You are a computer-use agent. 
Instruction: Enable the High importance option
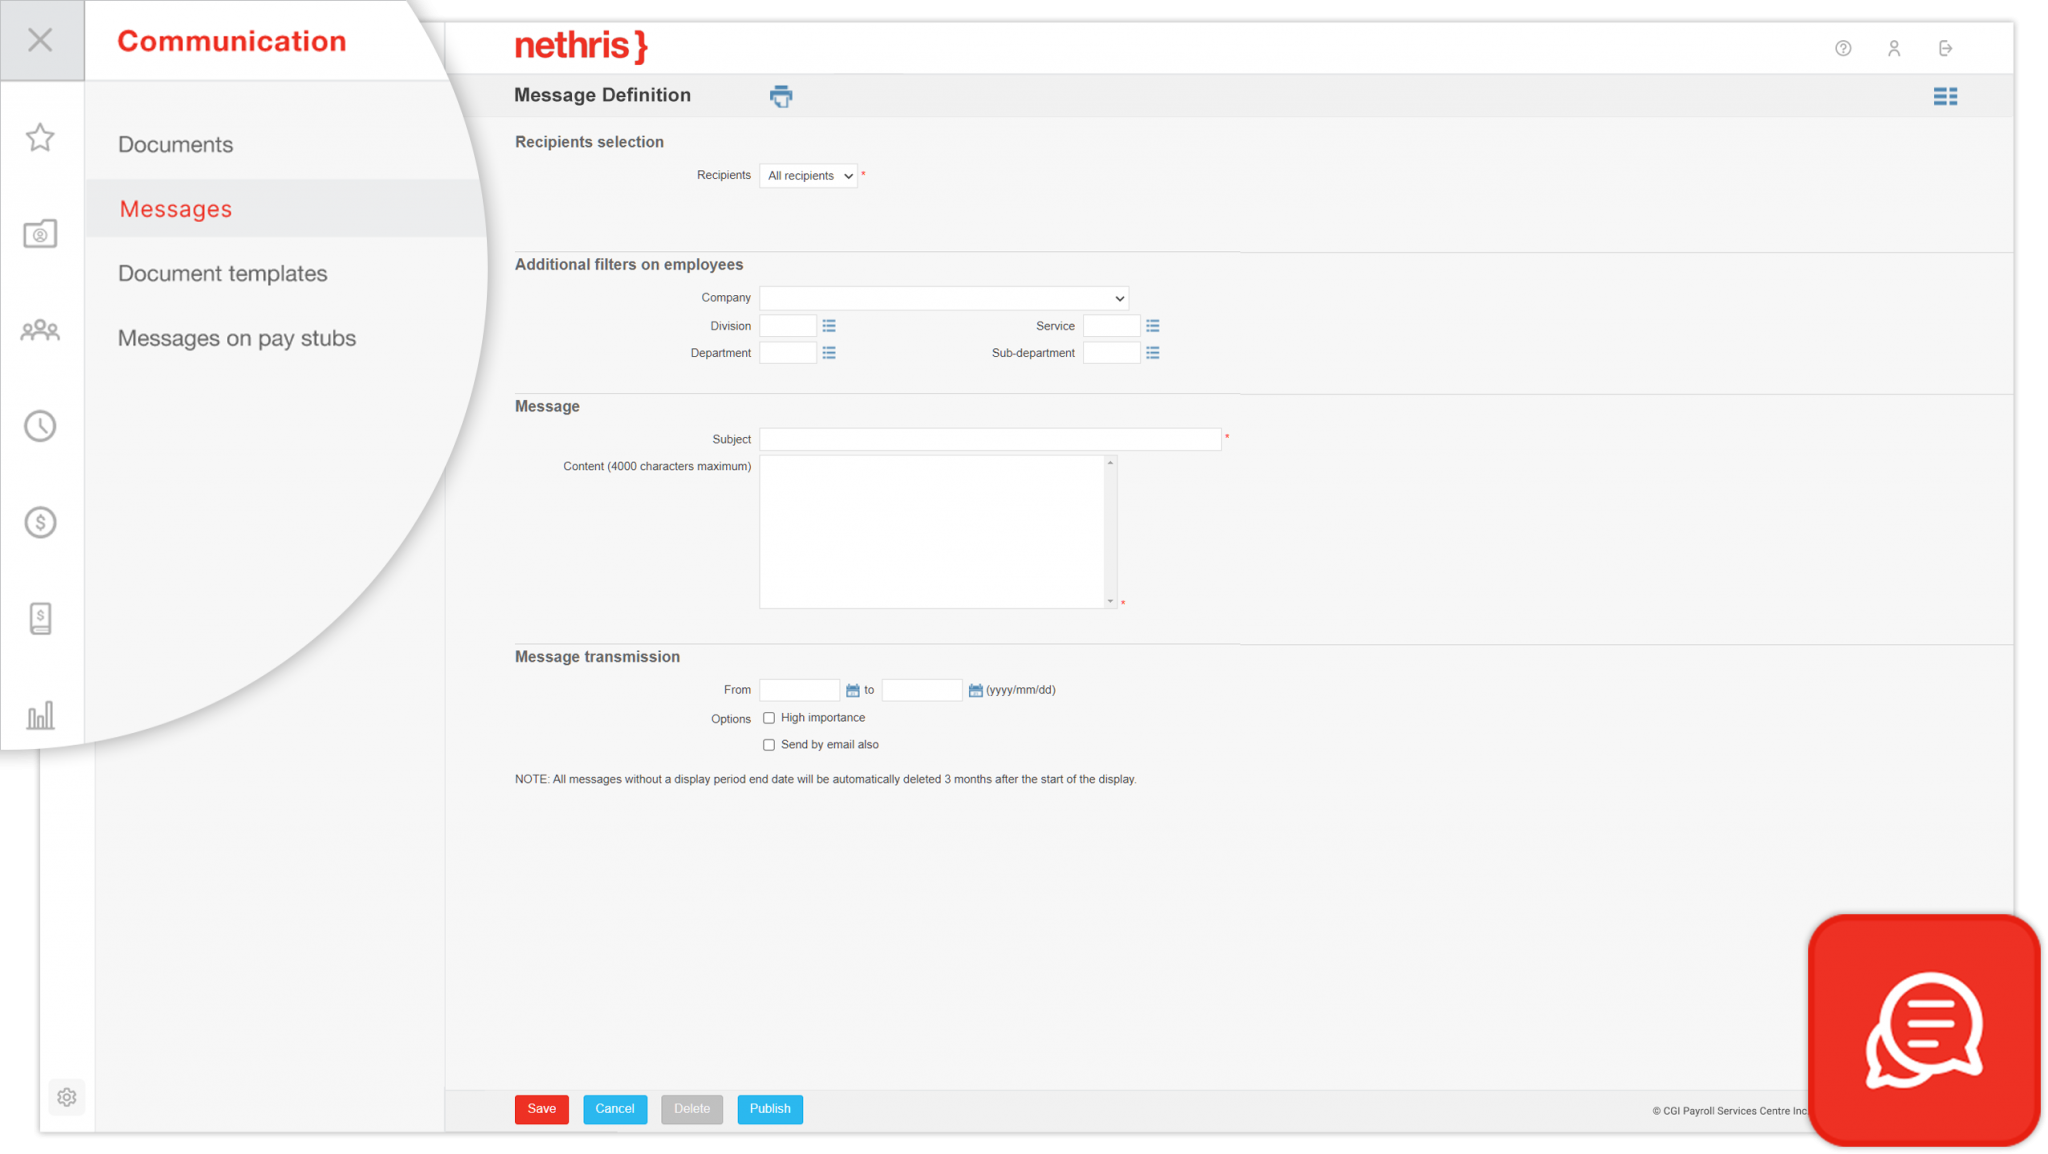pyautogui.click(x=768, y=717)
